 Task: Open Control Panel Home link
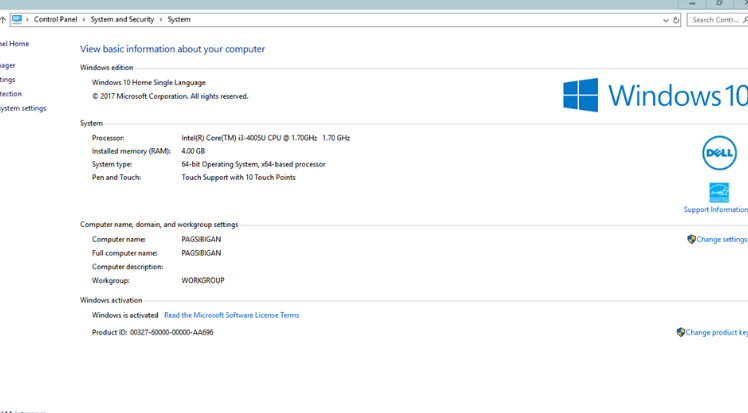click(14, 43)
